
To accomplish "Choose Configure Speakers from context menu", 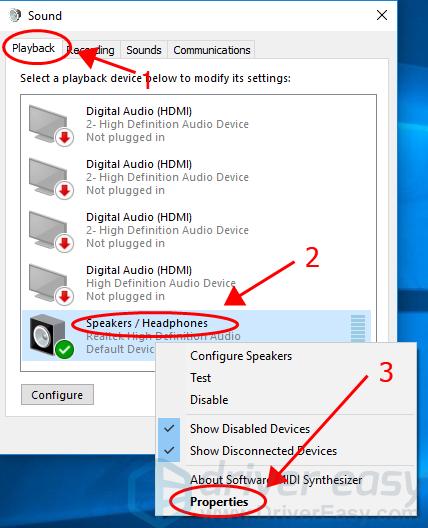I will pyautogui.click(x=241, y=356).
